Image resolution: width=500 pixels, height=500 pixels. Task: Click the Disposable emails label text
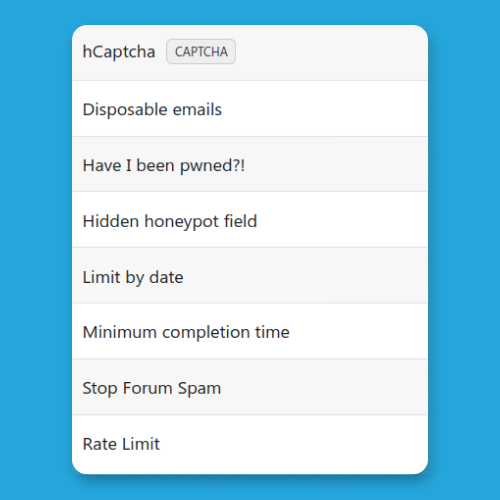click(x=152, y=110)
